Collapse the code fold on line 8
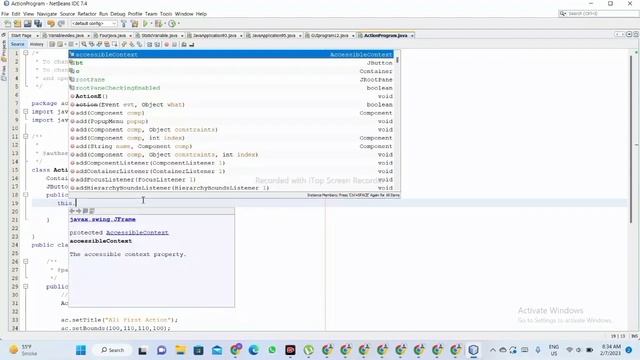Viewport: 640px width, 360px height. (25, 111)
